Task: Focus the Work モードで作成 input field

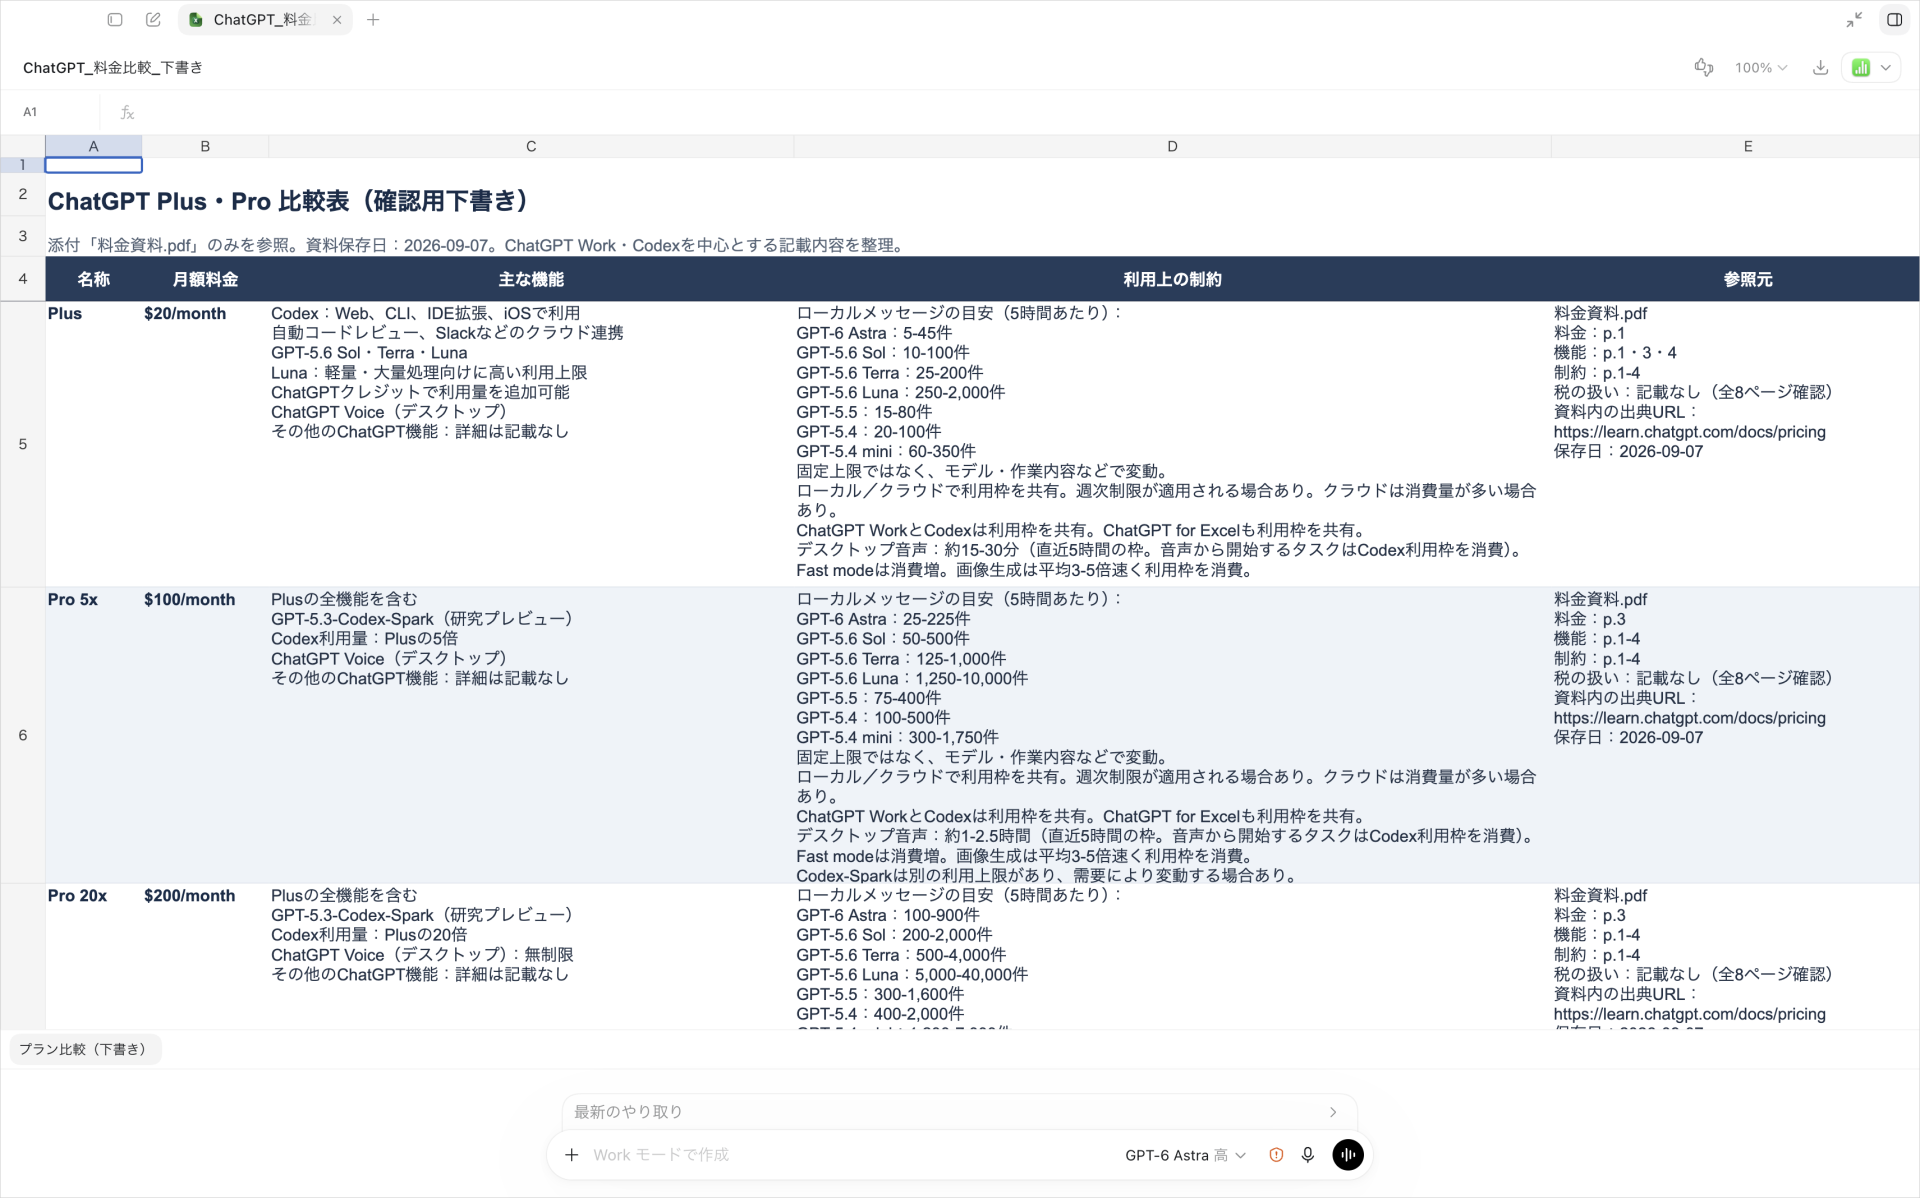Action: pos(850,1155)
